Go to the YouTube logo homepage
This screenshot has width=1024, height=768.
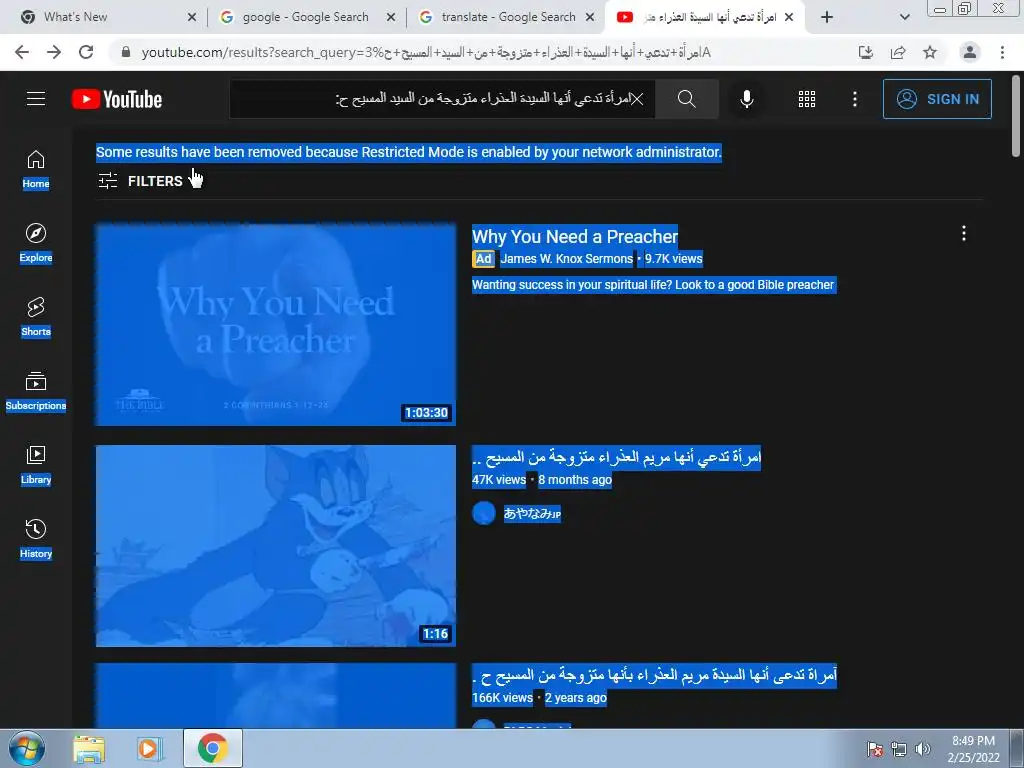117,99
